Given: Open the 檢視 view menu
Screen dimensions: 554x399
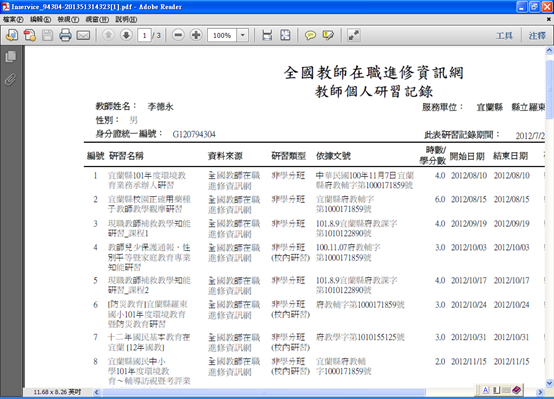Looking at the screenshot, I should [x=68, y=19].
